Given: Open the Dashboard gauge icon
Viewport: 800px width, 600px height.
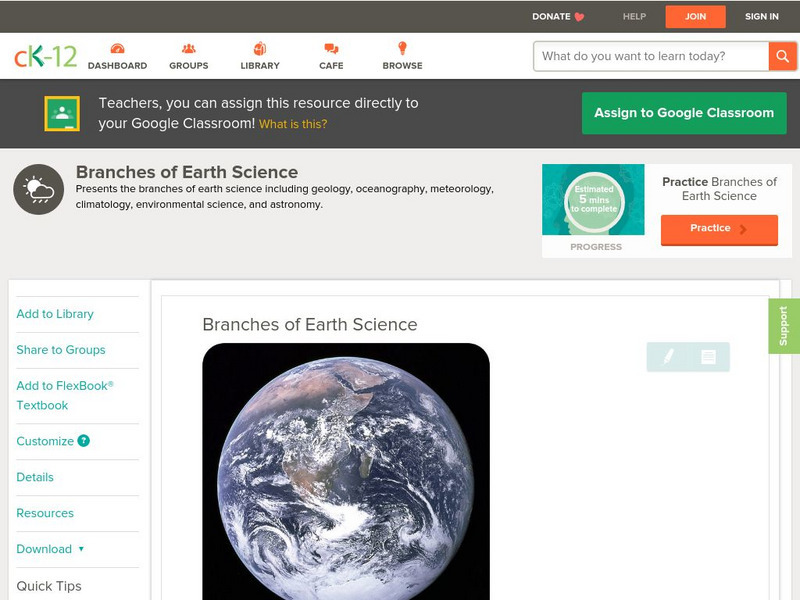Looking at the screenshot, I should click(x=117, y=48).
